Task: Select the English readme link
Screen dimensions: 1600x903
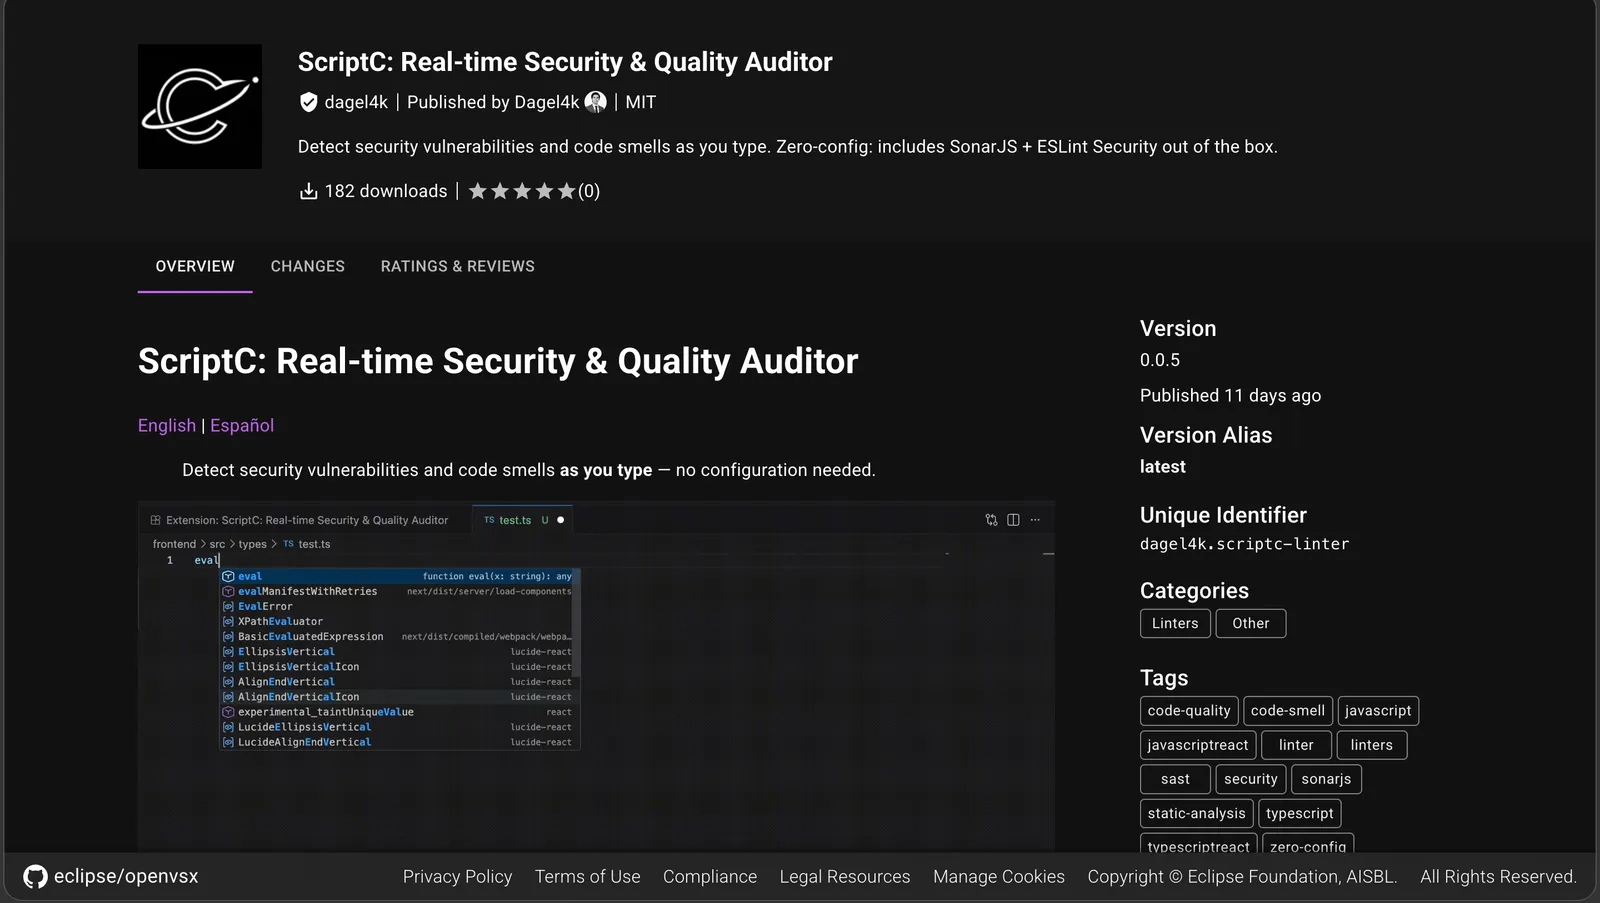Action: [x=167, y=425]
